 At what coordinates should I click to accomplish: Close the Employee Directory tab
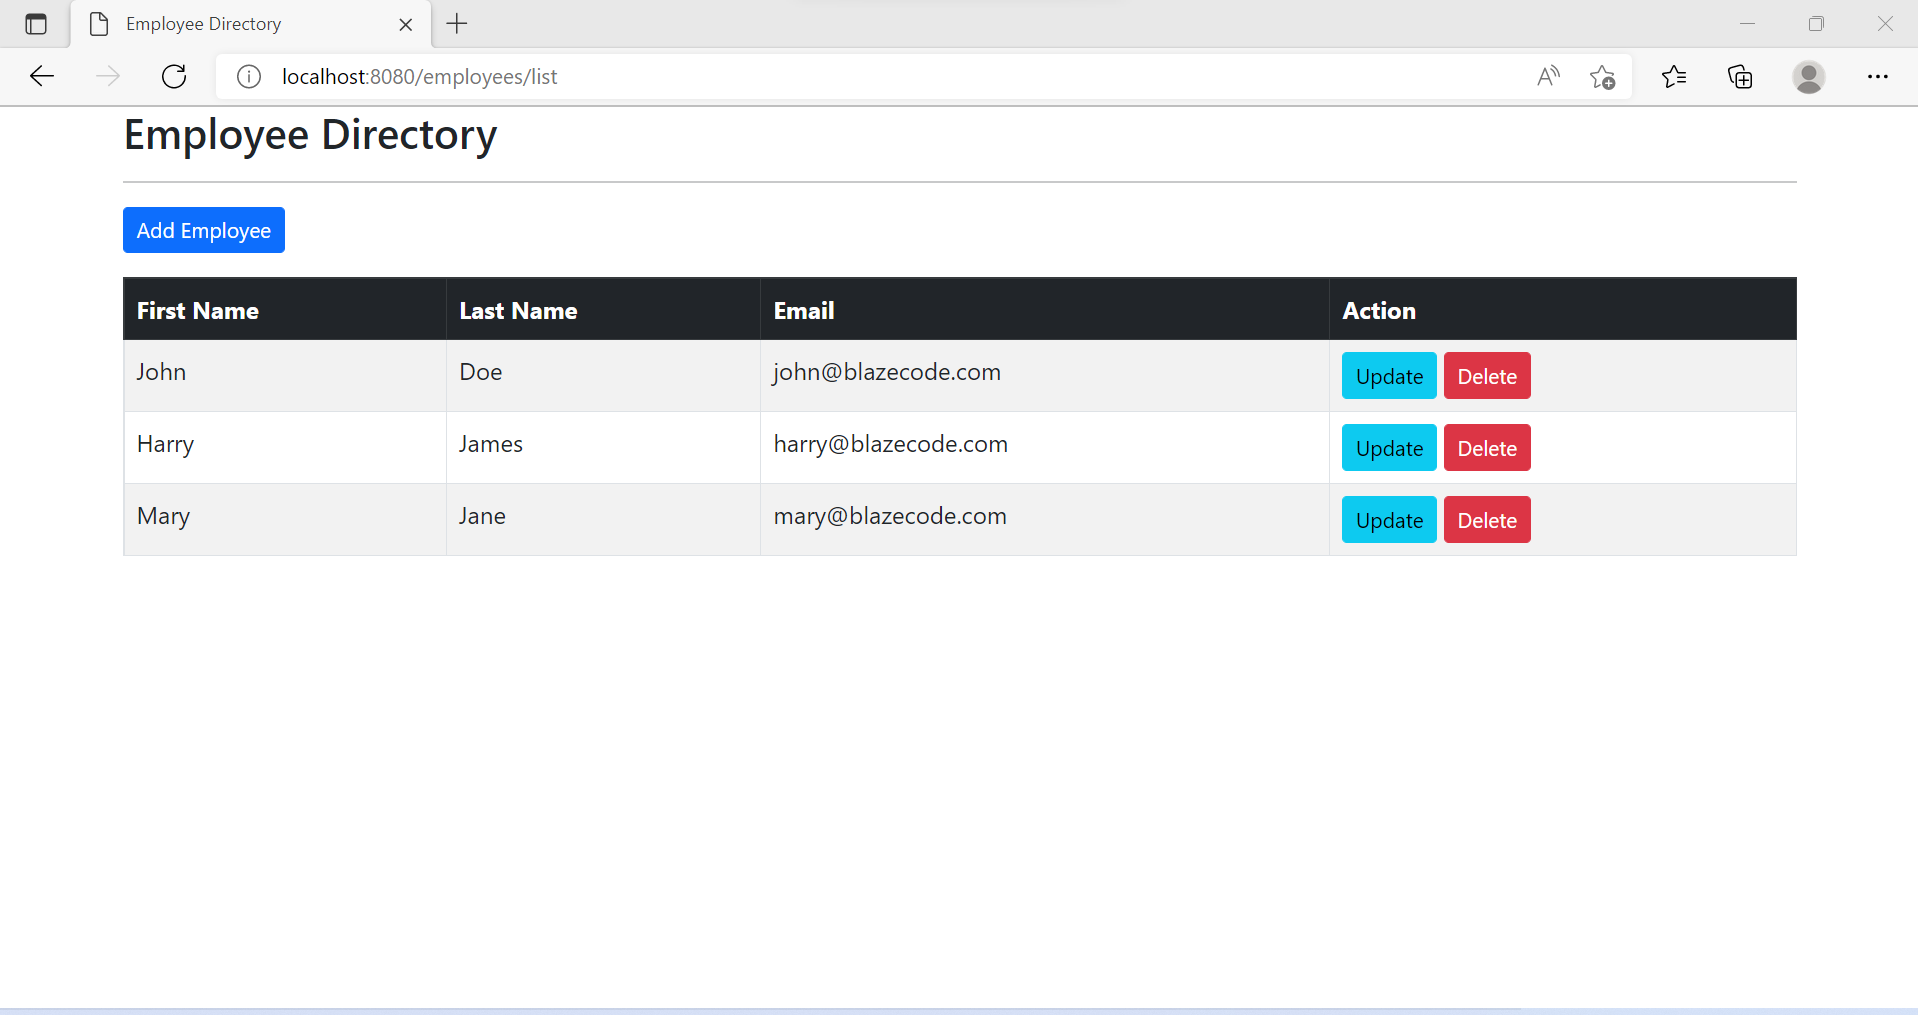(406, 25)
